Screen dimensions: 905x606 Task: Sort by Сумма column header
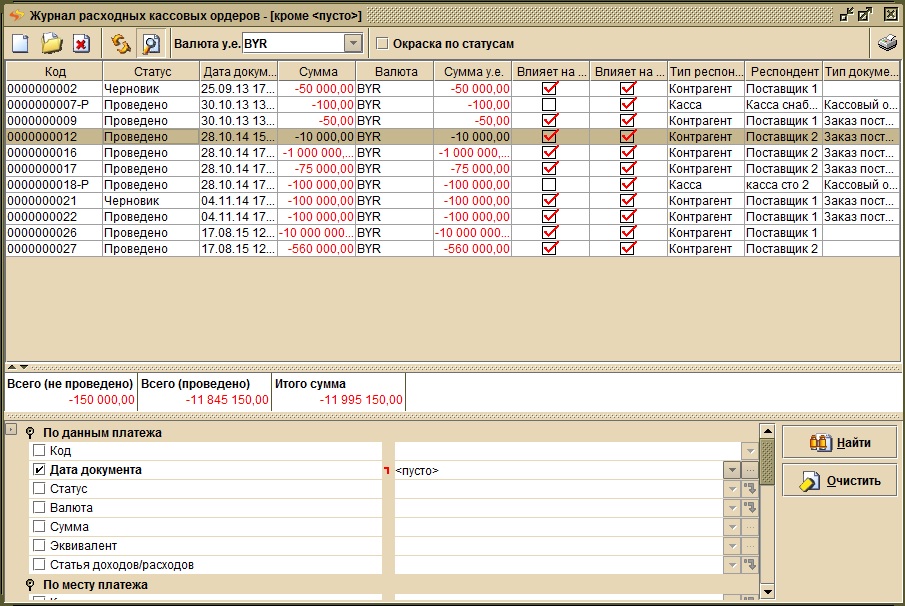[317, 72]
